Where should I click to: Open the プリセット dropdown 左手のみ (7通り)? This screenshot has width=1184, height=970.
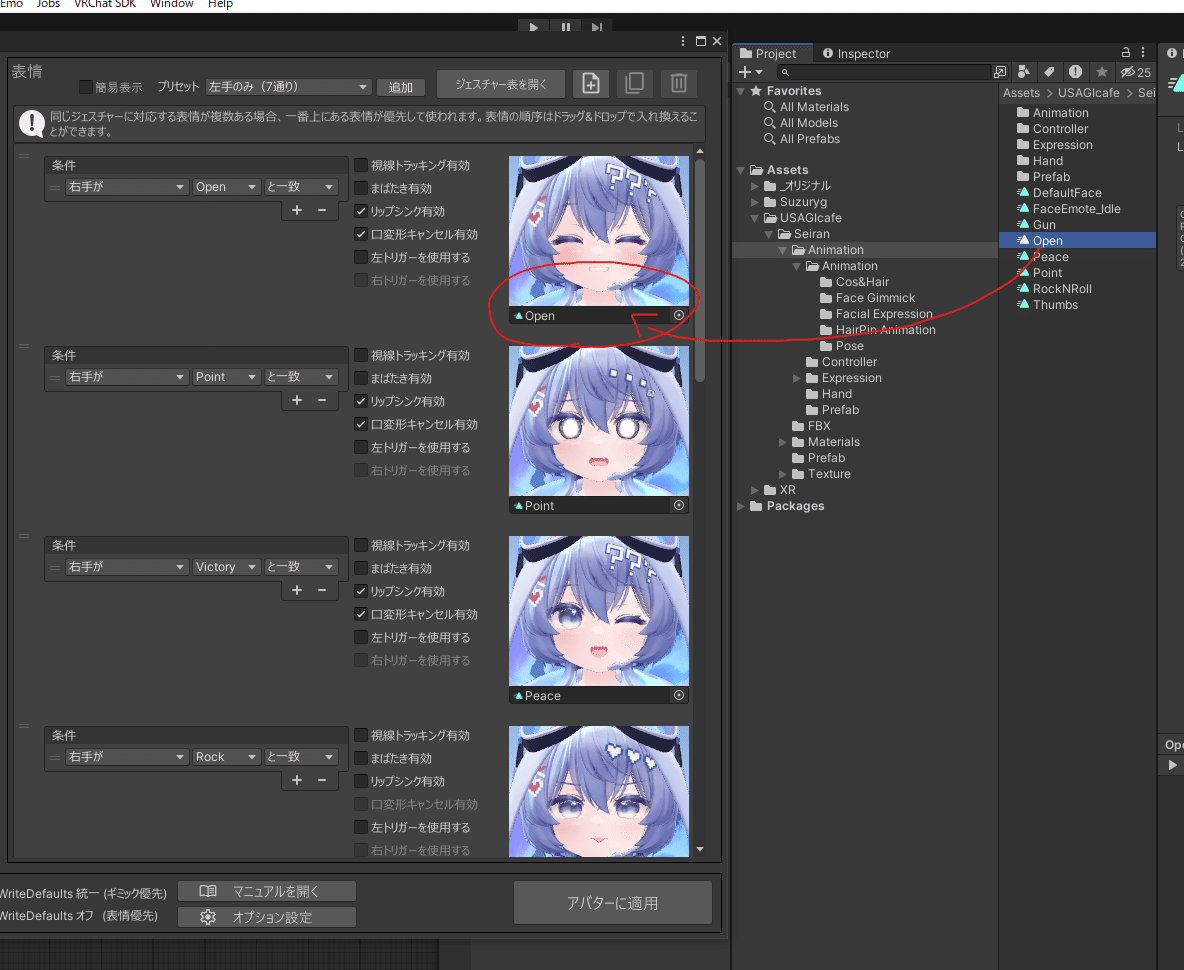[288, 87]
